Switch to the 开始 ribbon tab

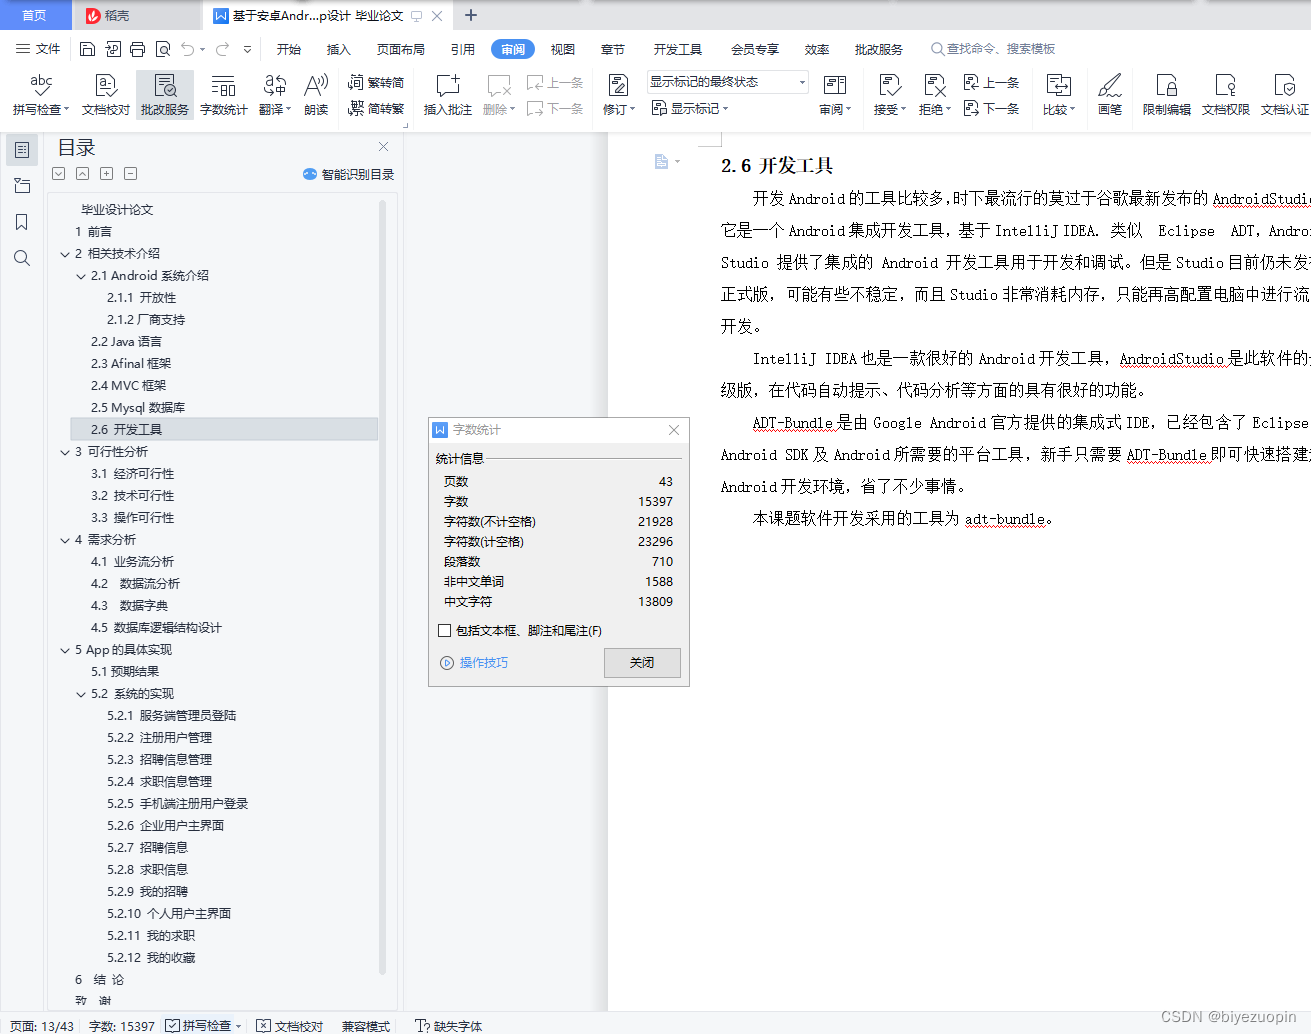[x=289, y=49]
